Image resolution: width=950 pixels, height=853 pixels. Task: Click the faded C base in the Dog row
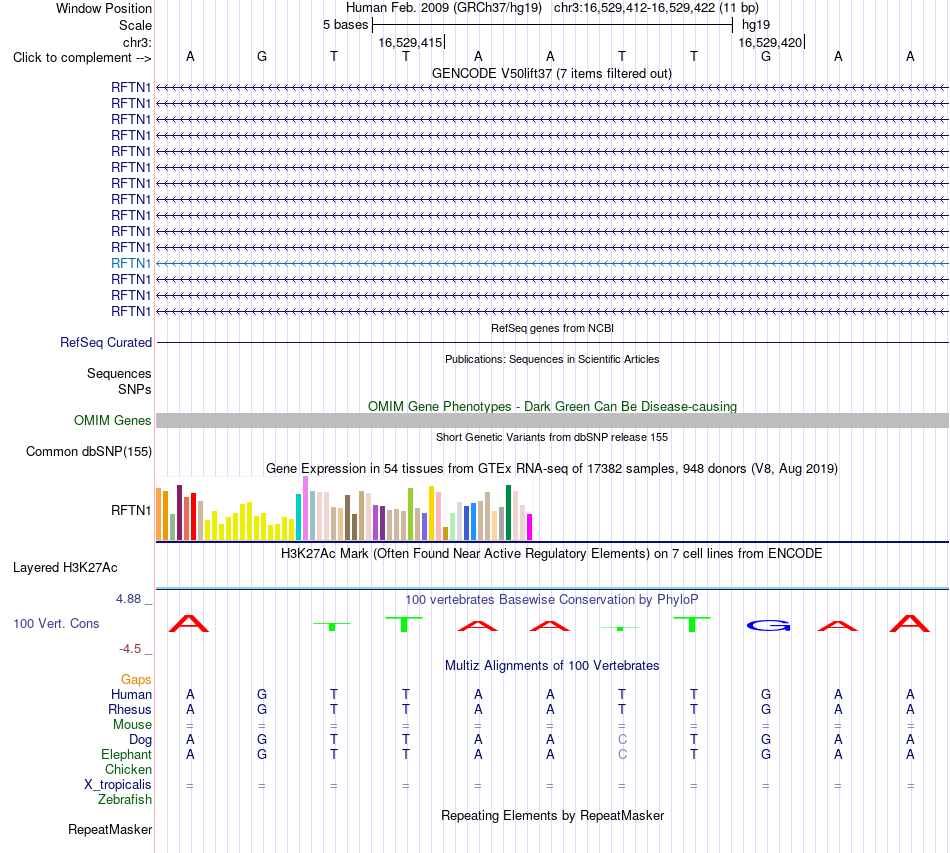click(x=622, y=740)
